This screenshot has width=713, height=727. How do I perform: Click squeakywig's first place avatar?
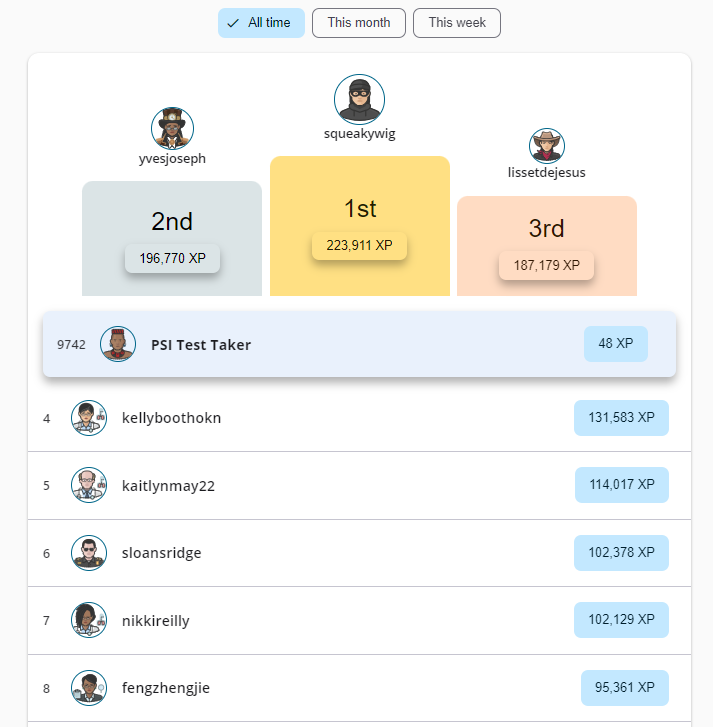click(359, 99)
